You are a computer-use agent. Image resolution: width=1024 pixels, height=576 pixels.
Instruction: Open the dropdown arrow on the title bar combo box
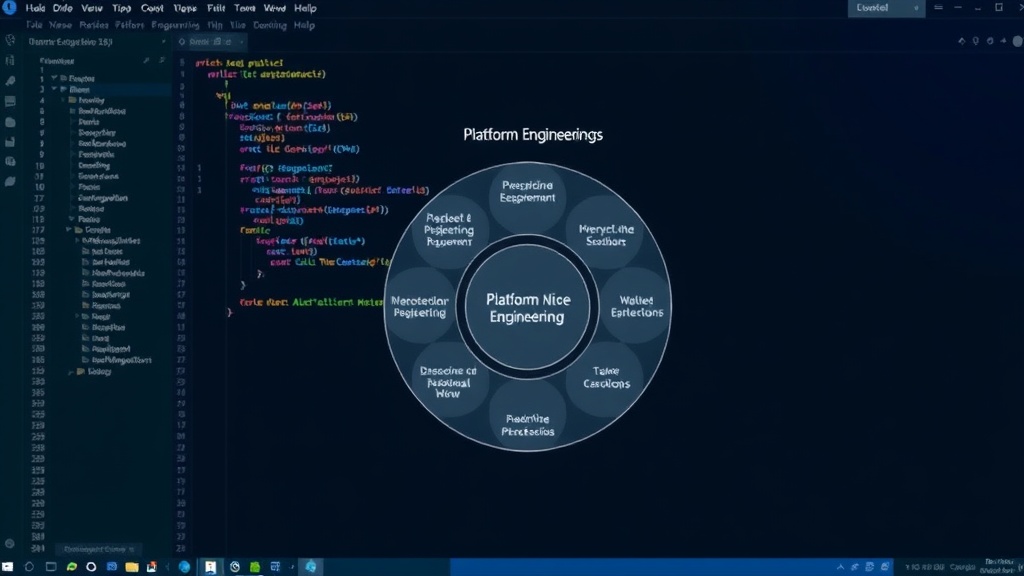[x=916, y=8]
